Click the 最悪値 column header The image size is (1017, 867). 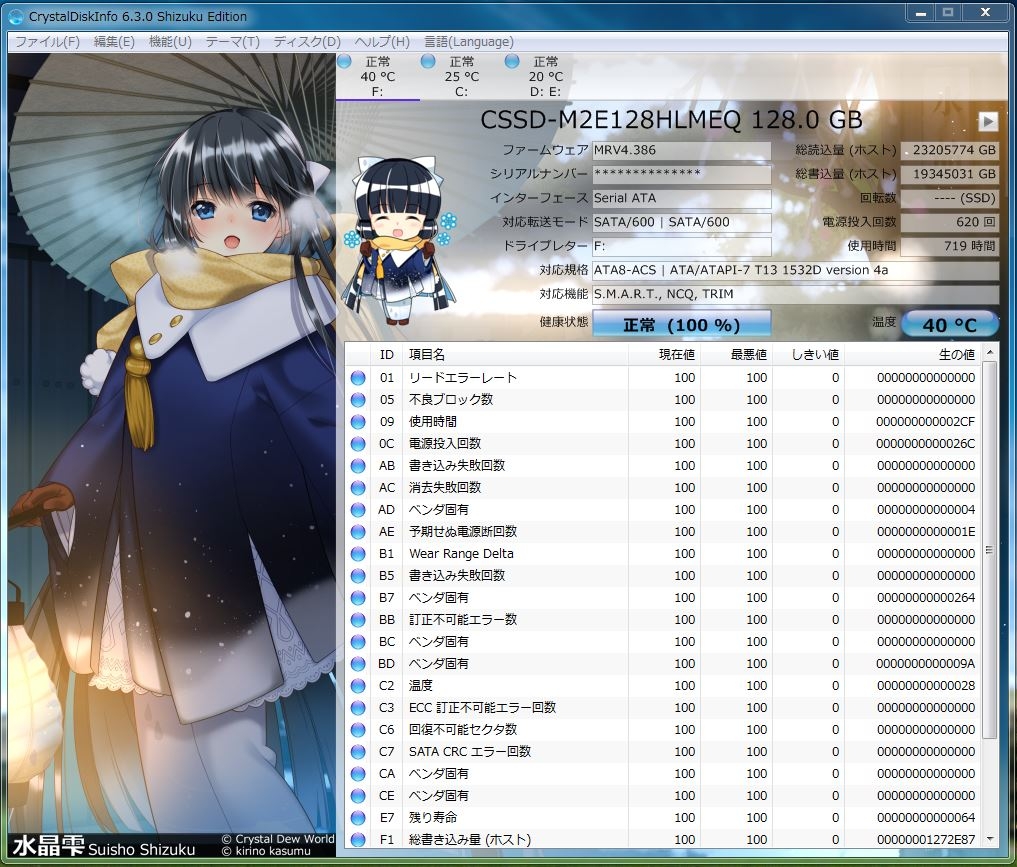[x=736, y=355]
